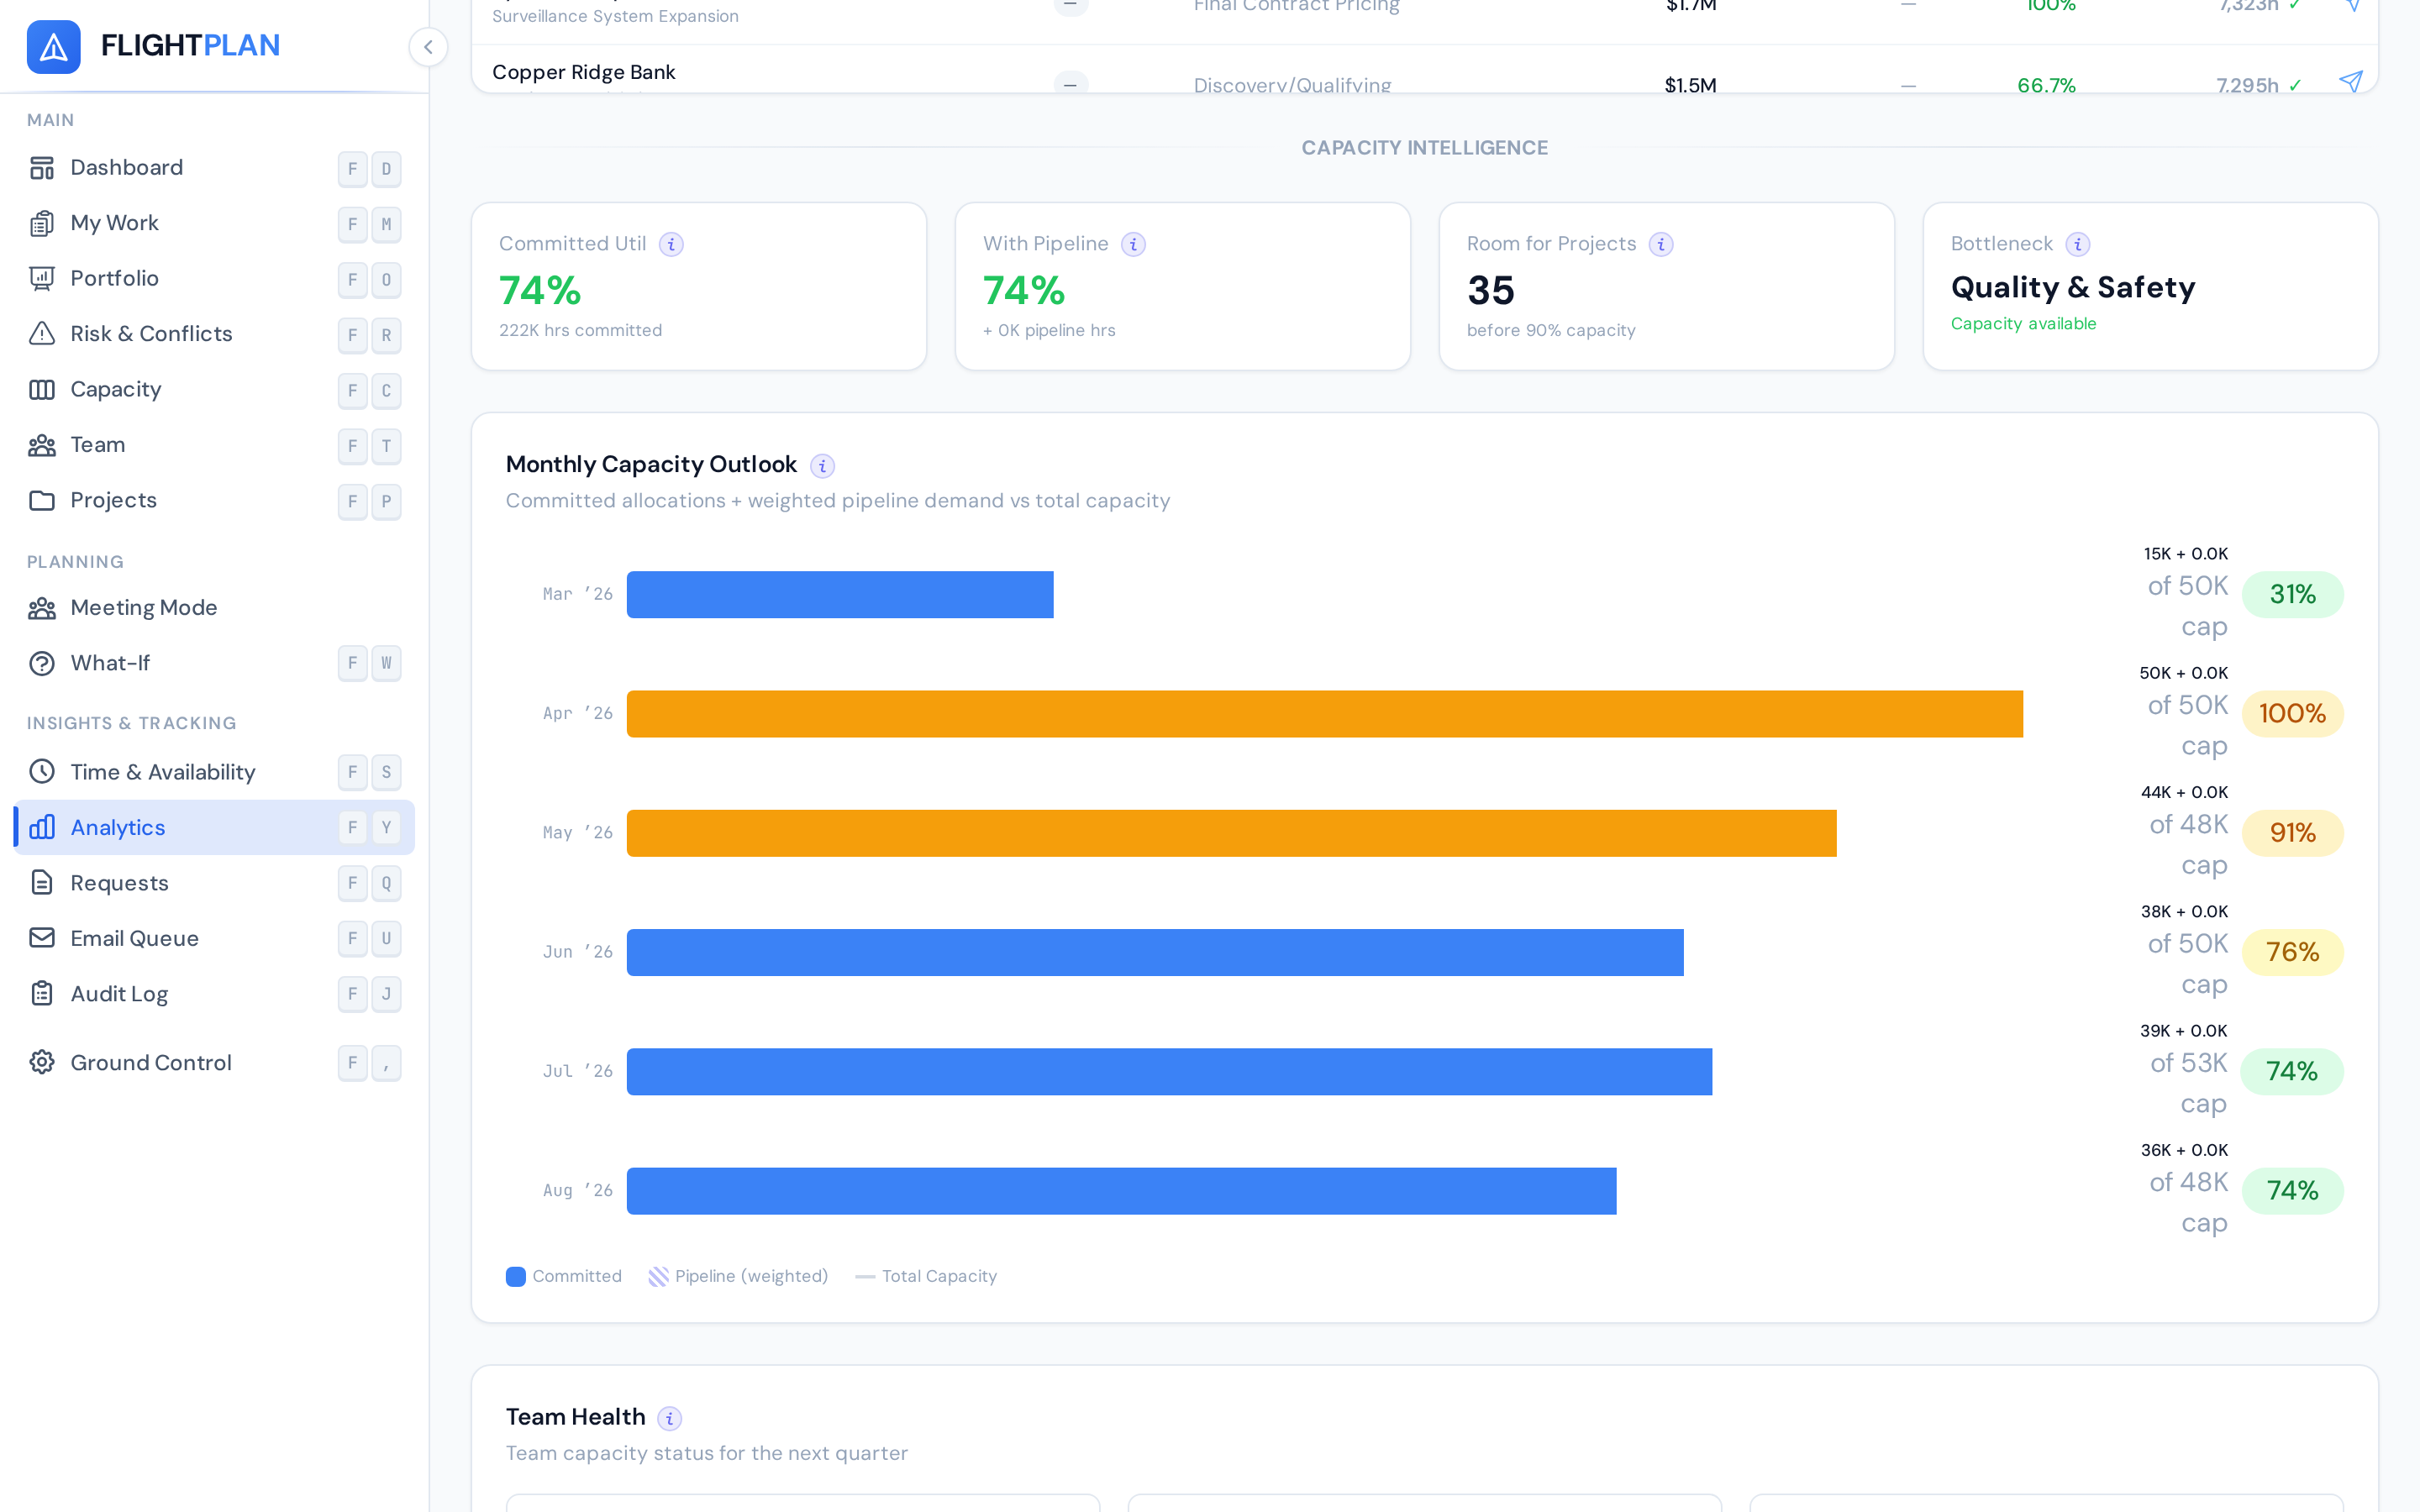Screen dimensions: 2420x1512
Task: Click the 31% badge for Mar '26
Action: (2292, 595)
